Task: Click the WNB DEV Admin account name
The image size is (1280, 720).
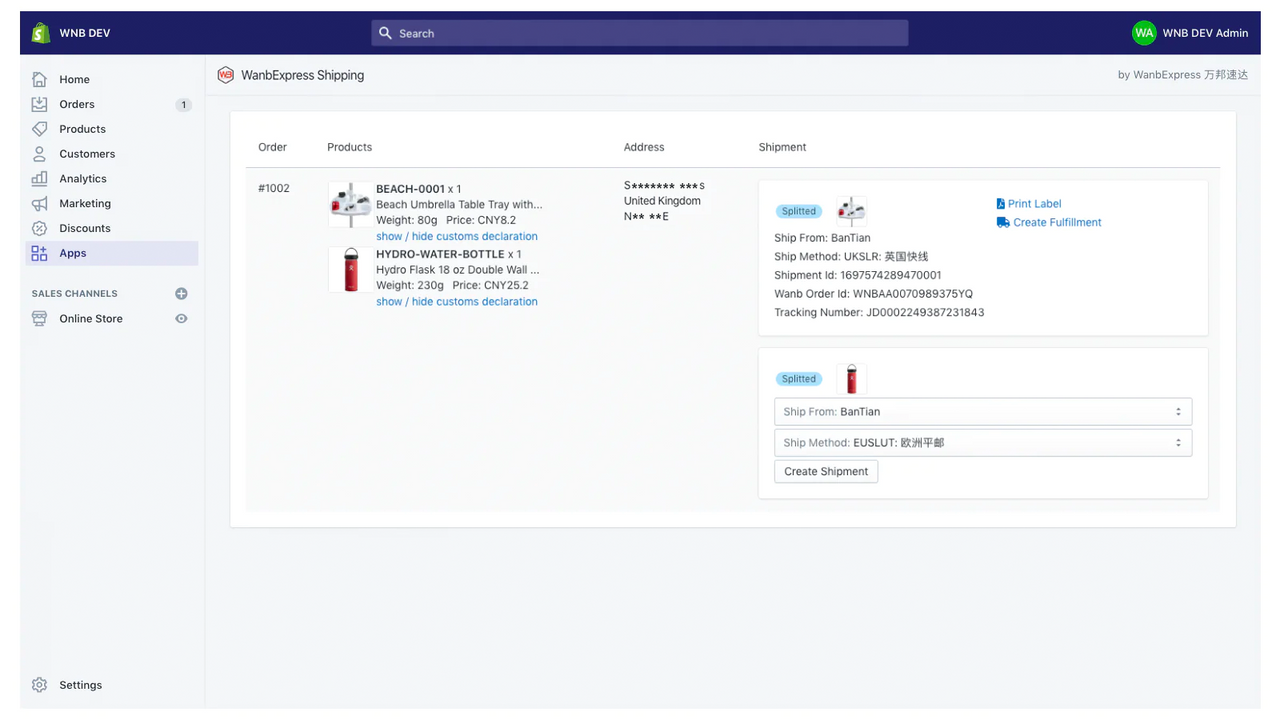Action: (x=1205, y=33)
